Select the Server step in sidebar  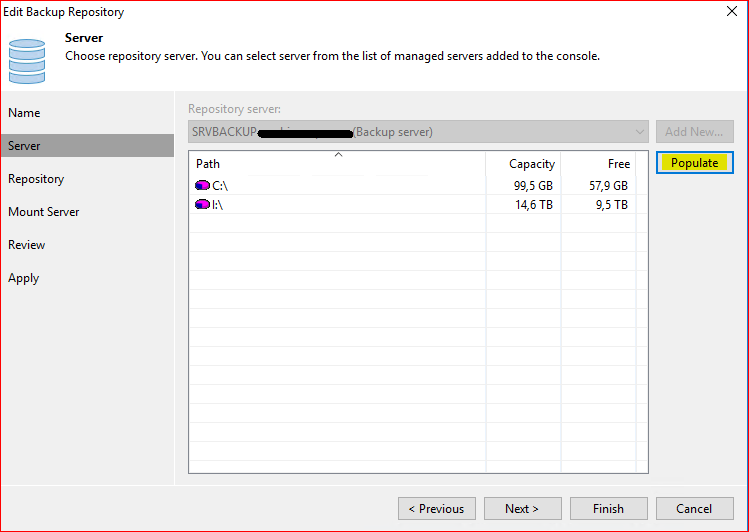[x=25, y=146]
